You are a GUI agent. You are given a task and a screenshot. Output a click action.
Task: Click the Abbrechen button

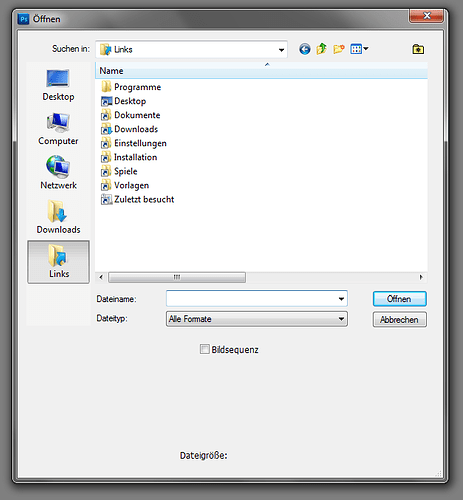tap(399, 320)
